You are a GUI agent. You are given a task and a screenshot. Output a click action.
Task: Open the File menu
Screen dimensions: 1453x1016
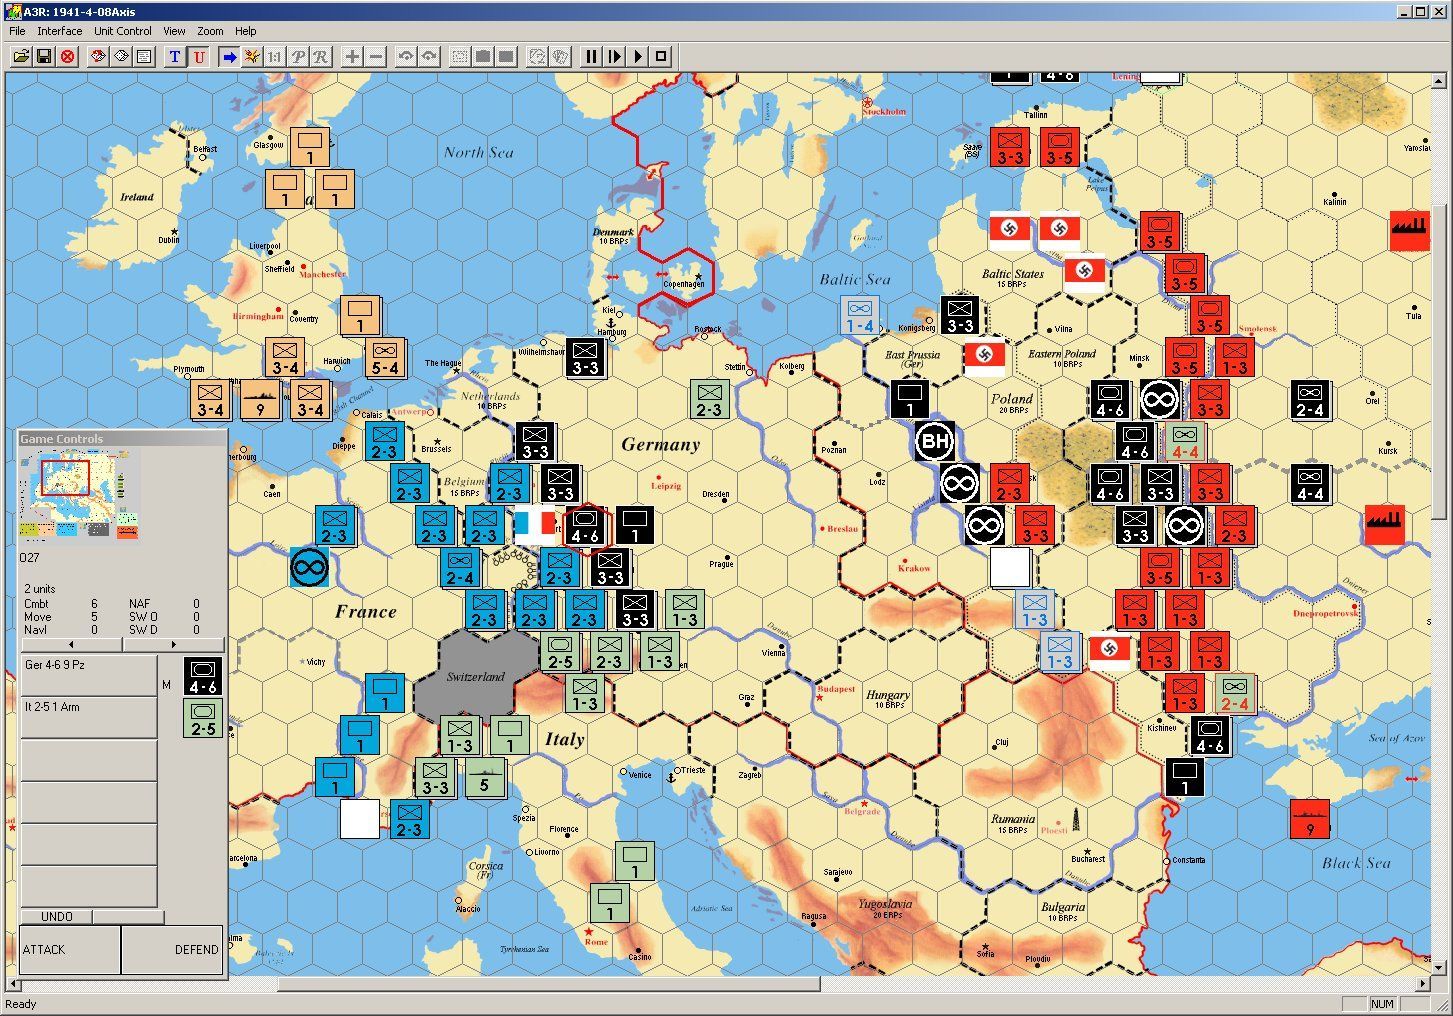click(x=17, y=31)
